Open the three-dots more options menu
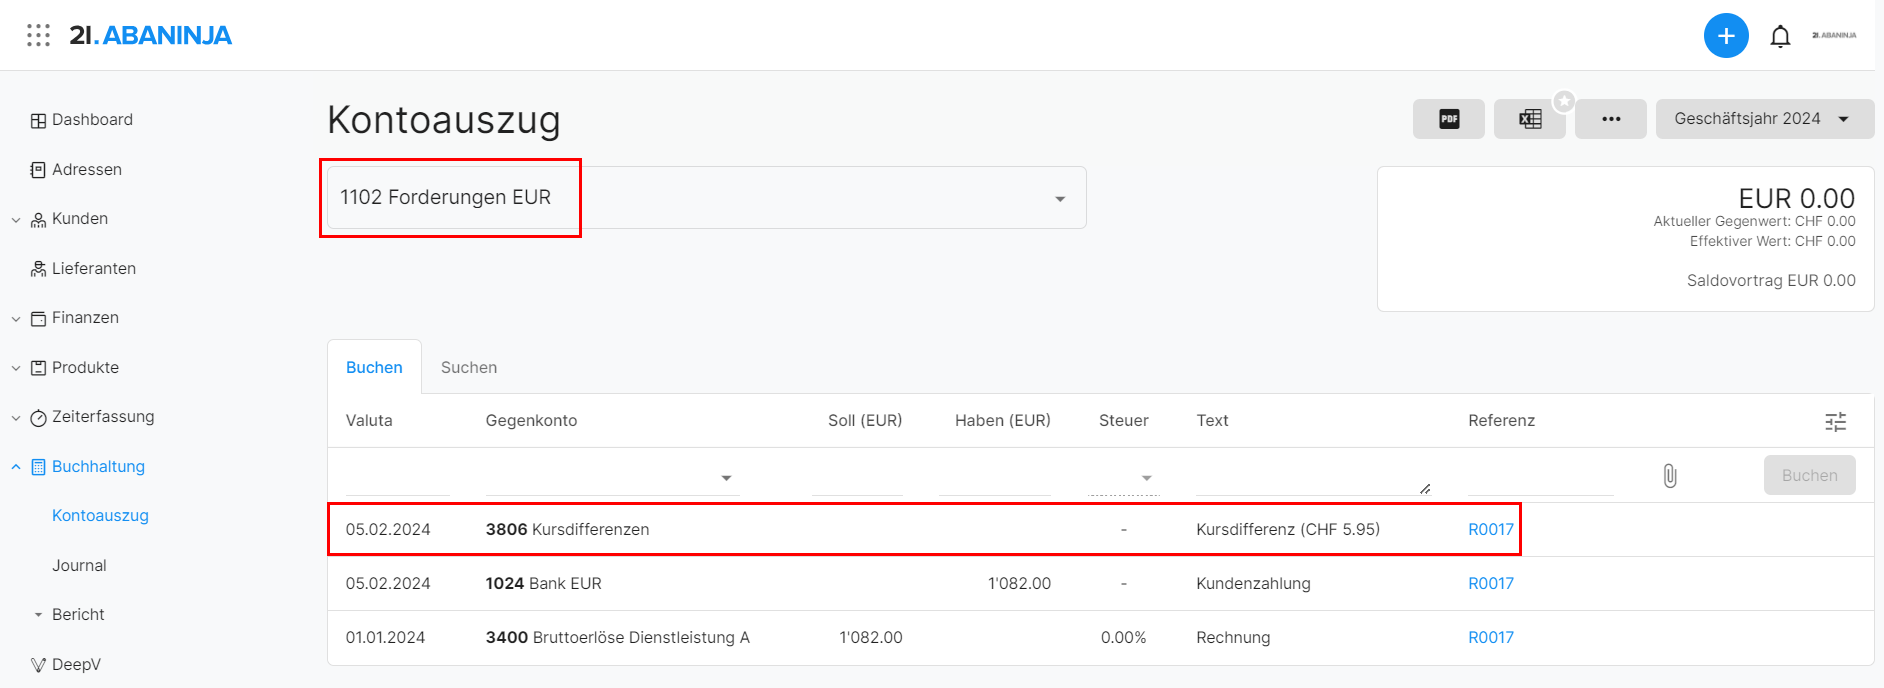The height and width of the screenshot is (688, 1884). coord(1611,119)
